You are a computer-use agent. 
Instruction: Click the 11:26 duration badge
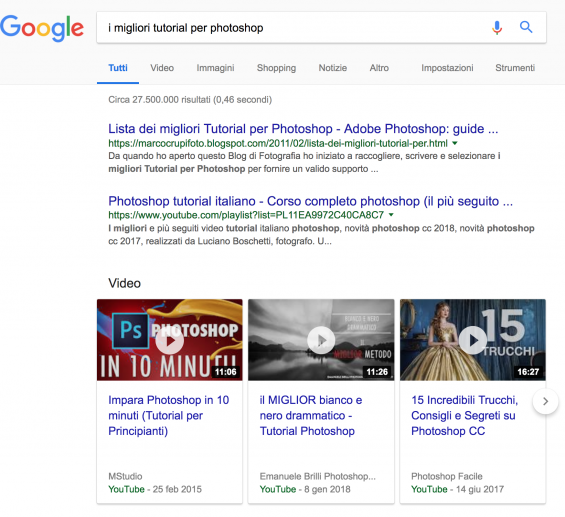(x=377, y=372)
